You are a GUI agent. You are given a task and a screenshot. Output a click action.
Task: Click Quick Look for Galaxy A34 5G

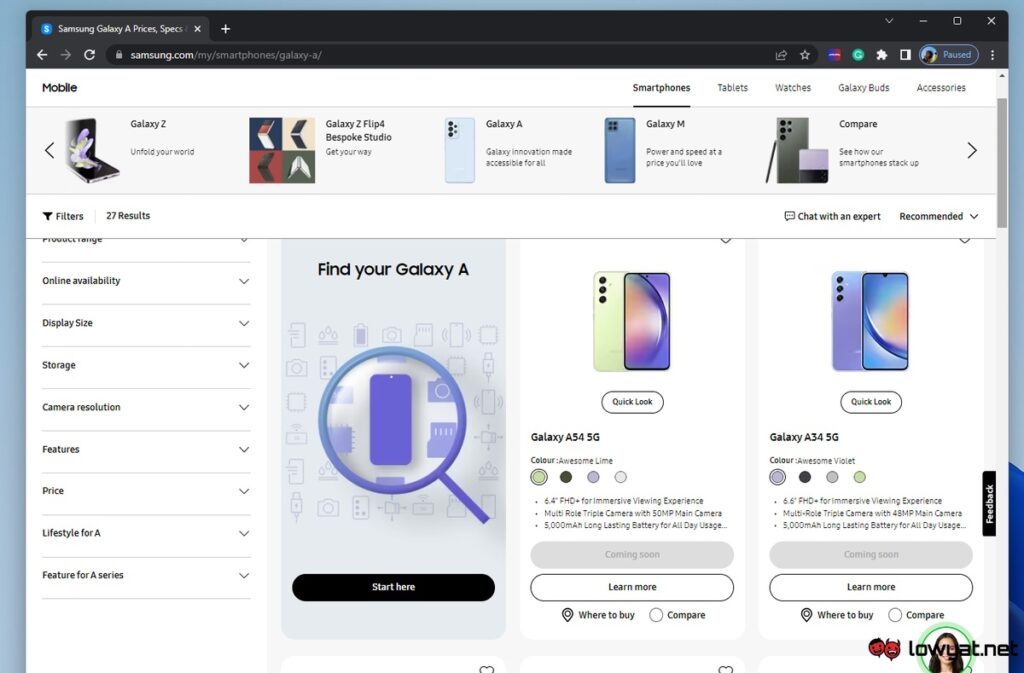tap(871, 402)
